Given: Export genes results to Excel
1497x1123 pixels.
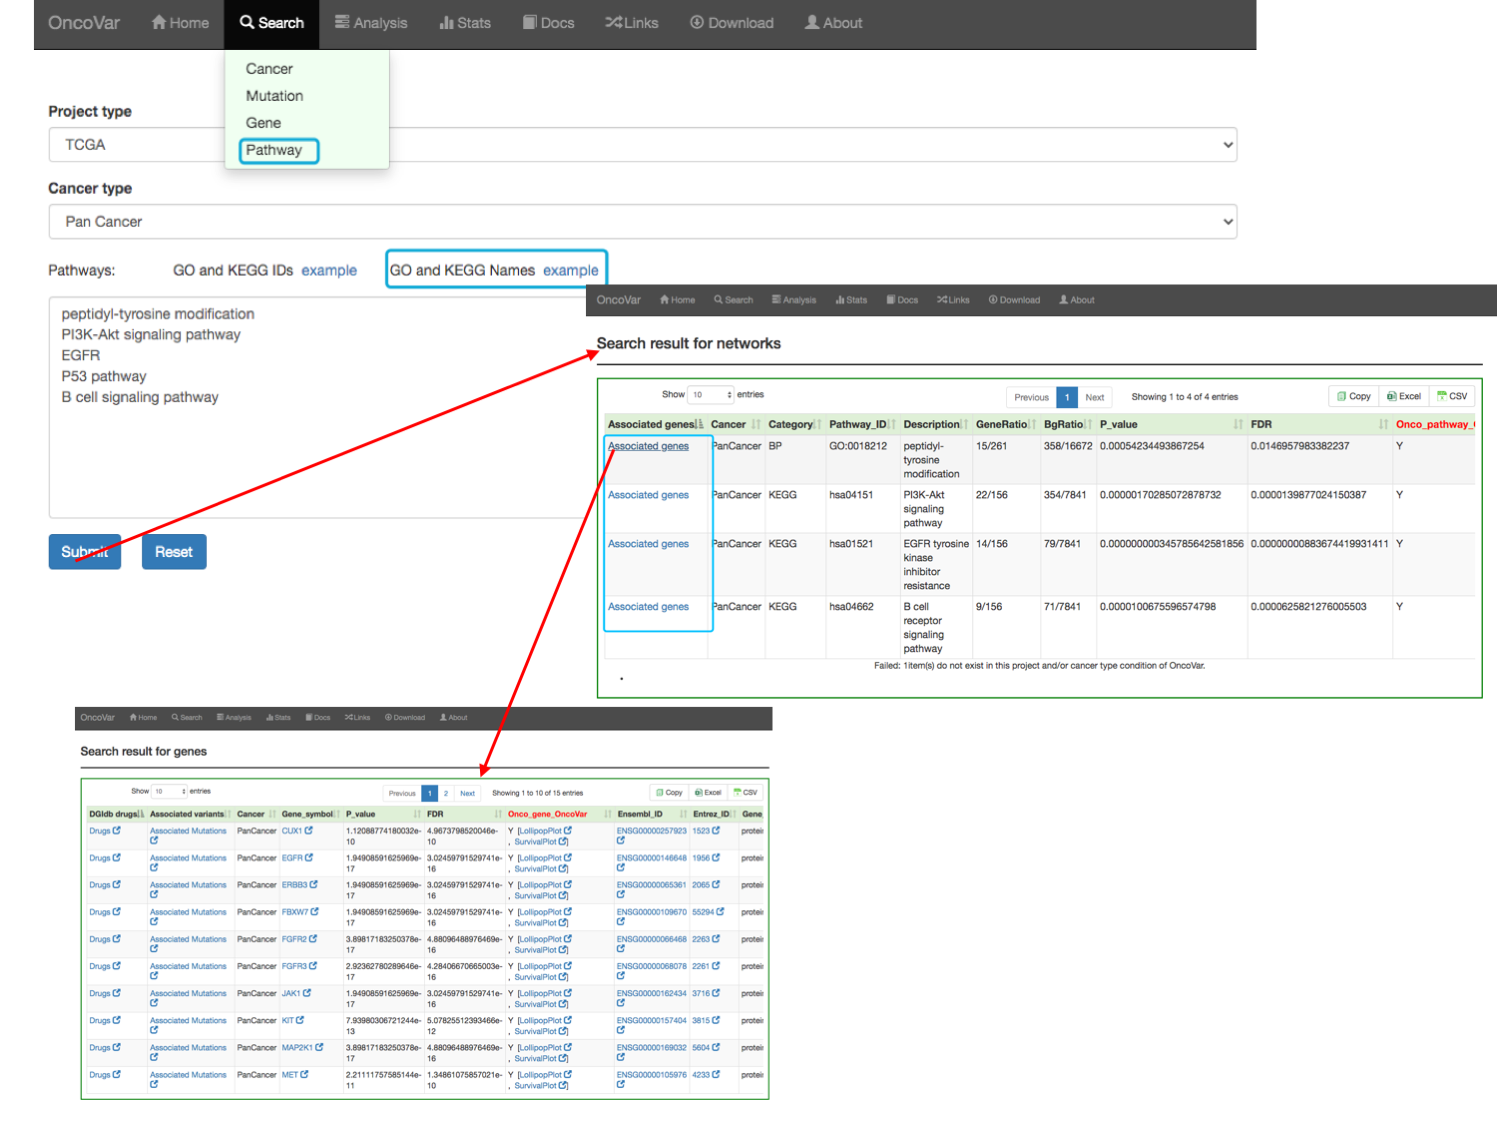Looking at the screenshot, I should tap(708, 792).
